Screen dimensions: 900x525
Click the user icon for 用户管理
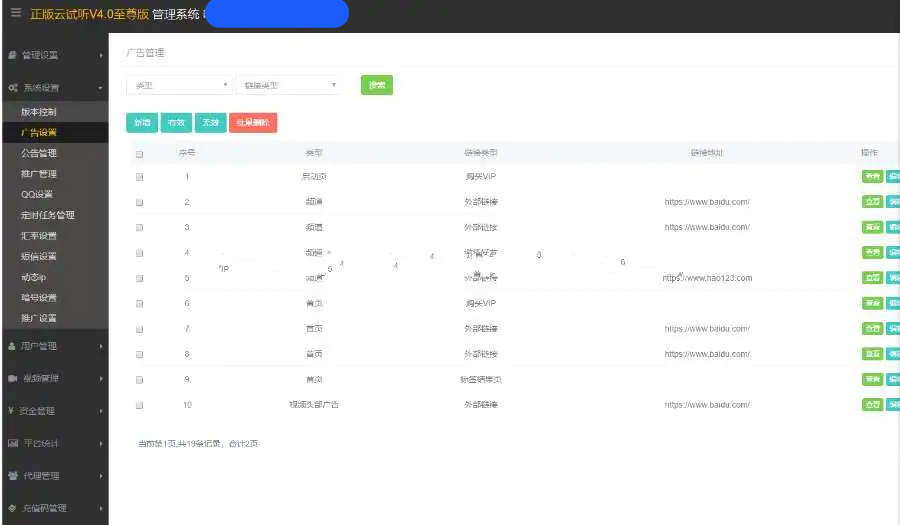tap(11, 346)
